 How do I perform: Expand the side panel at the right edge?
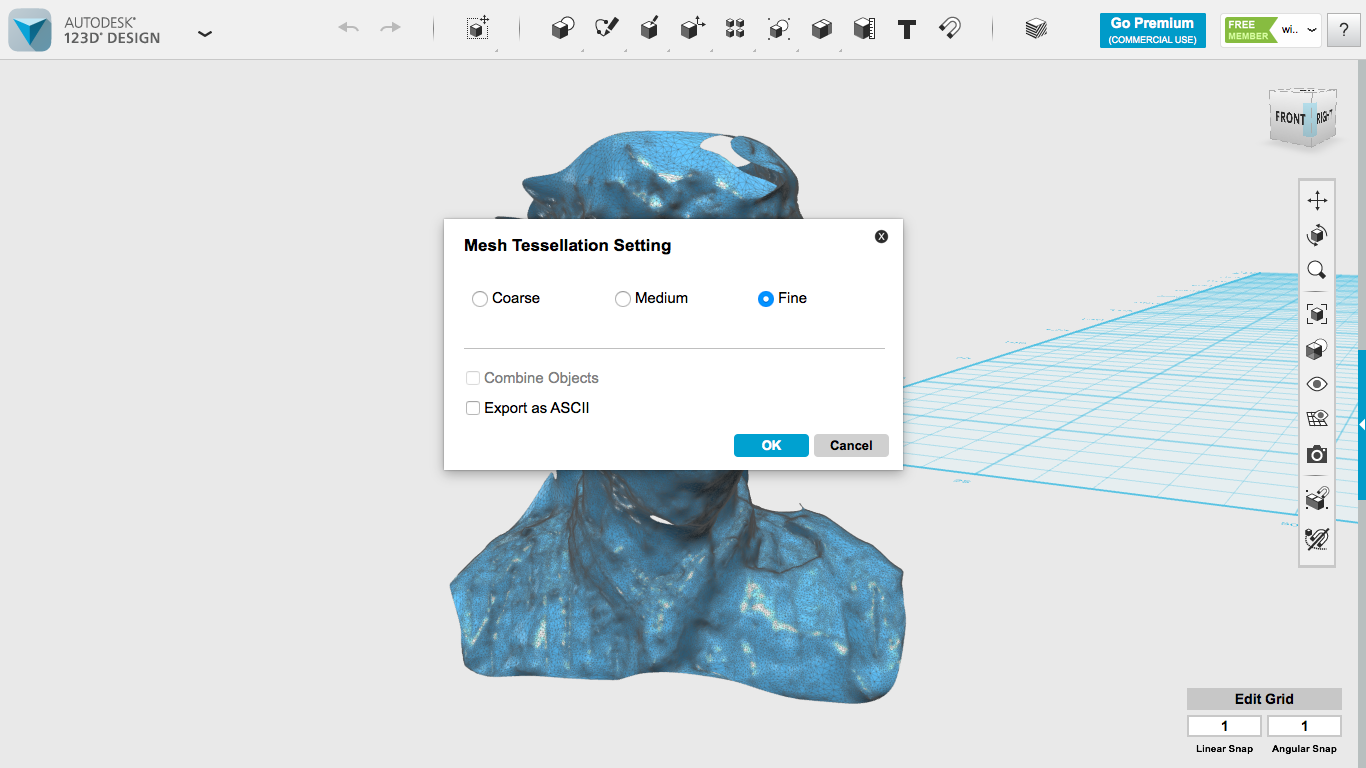pyautogui.click(x=1362, y=424)
